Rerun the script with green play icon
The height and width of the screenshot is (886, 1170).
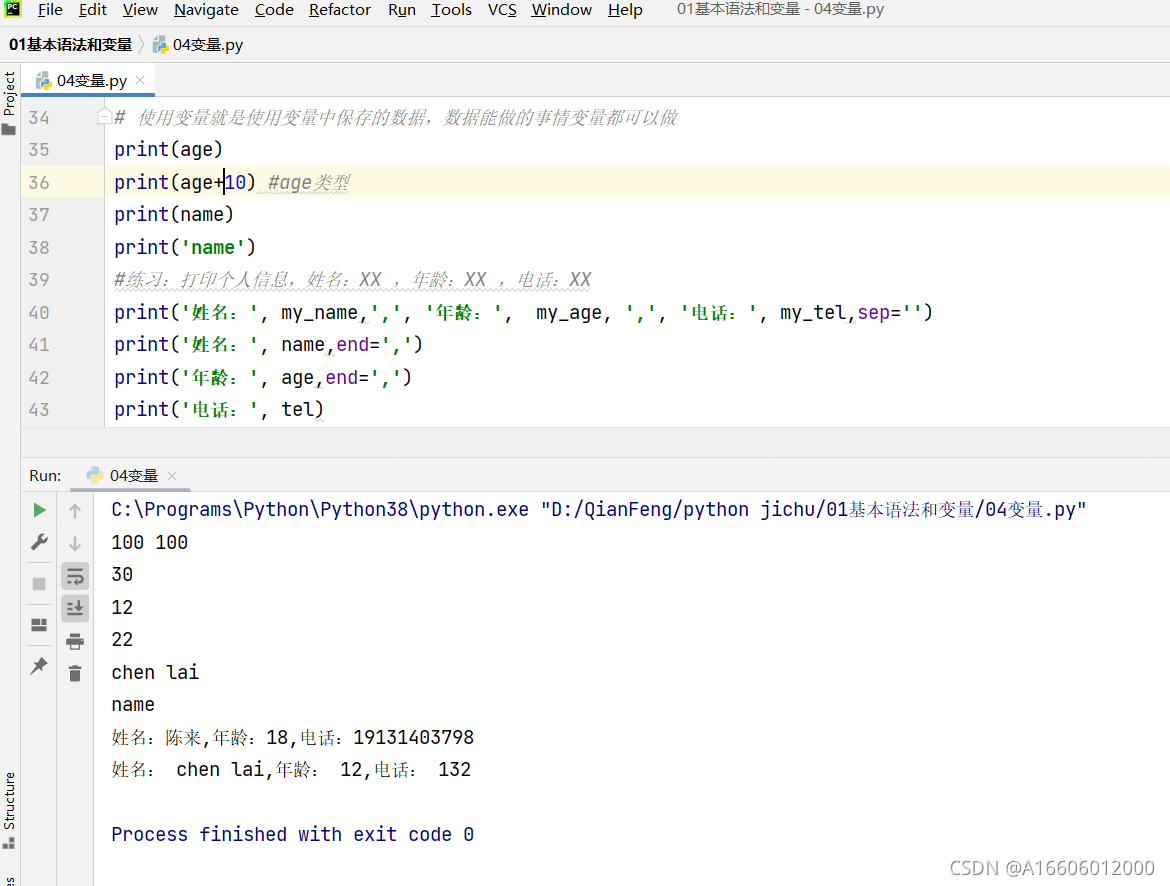click(x=40, y=511)
